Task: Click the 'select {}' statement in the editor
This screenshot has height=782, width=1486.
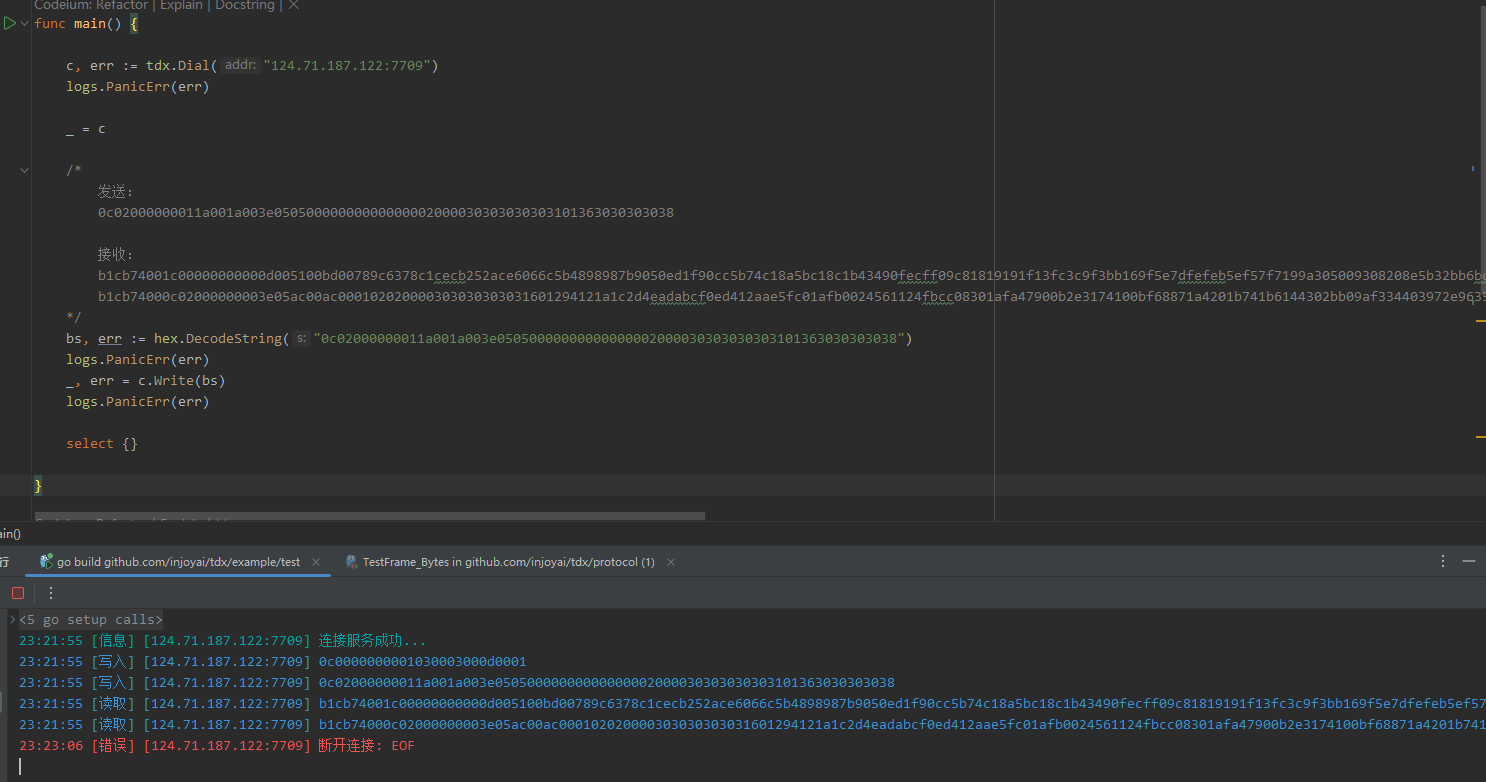Action: coord(101,443)
